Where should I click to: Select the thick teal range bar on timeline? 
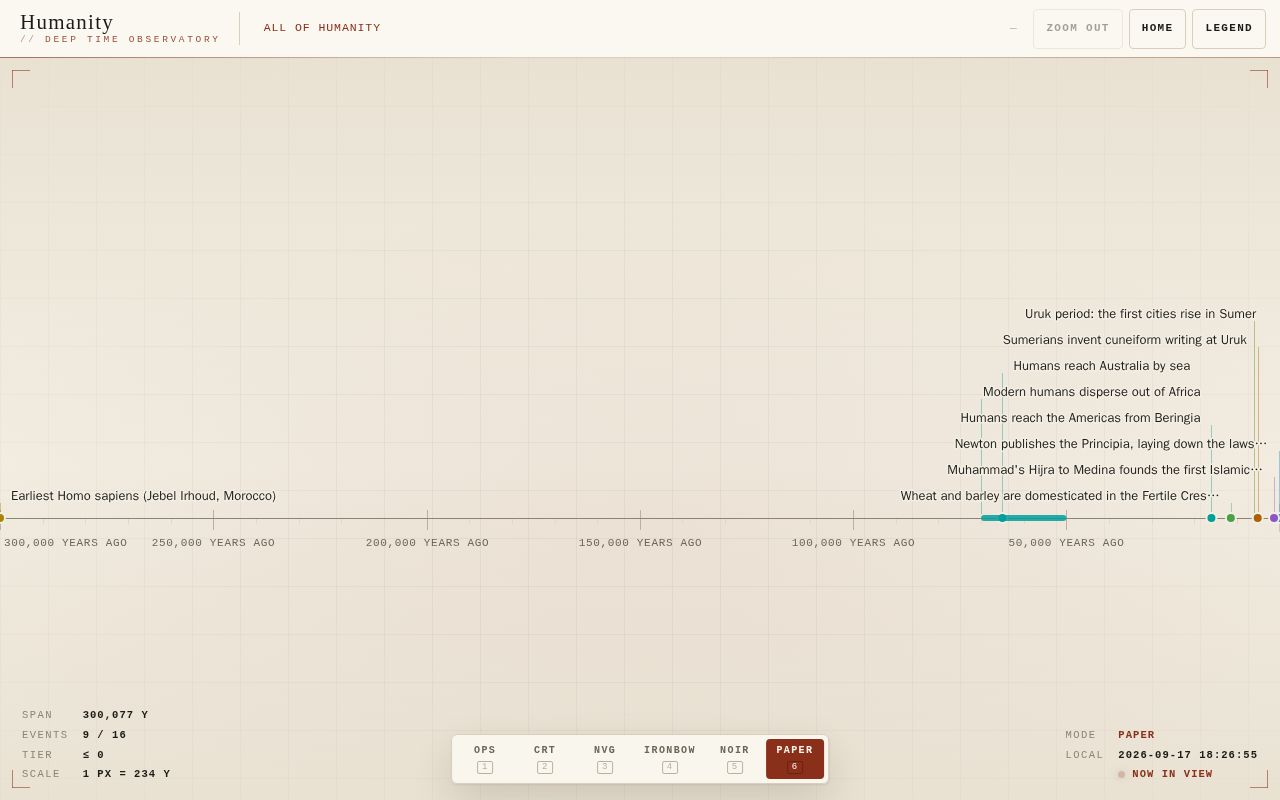[1024, 518]
